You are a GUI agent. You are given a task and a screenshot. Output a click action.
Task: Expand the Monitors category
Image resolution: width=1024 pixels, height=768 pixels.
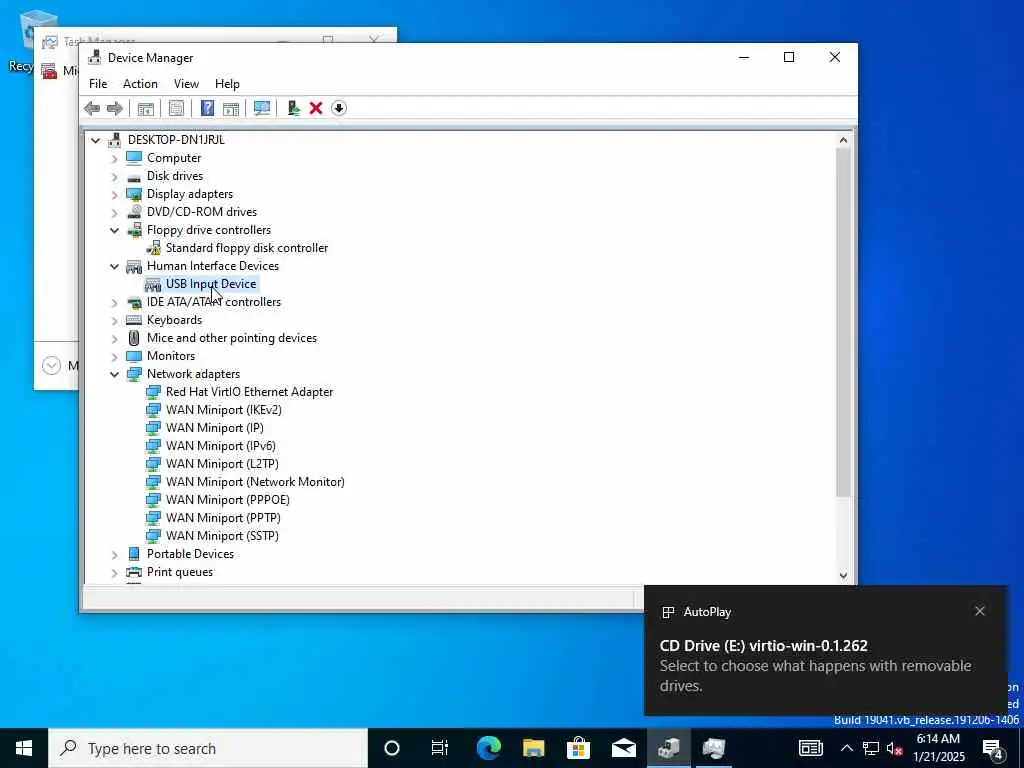114,357
